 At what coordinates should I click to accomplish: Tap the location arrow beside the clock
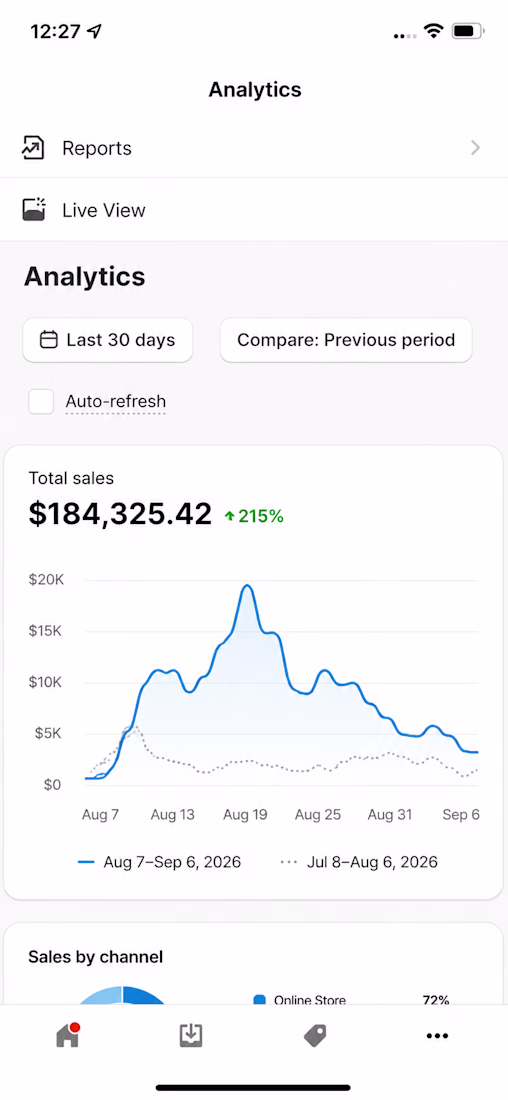[x=94, y=32]
